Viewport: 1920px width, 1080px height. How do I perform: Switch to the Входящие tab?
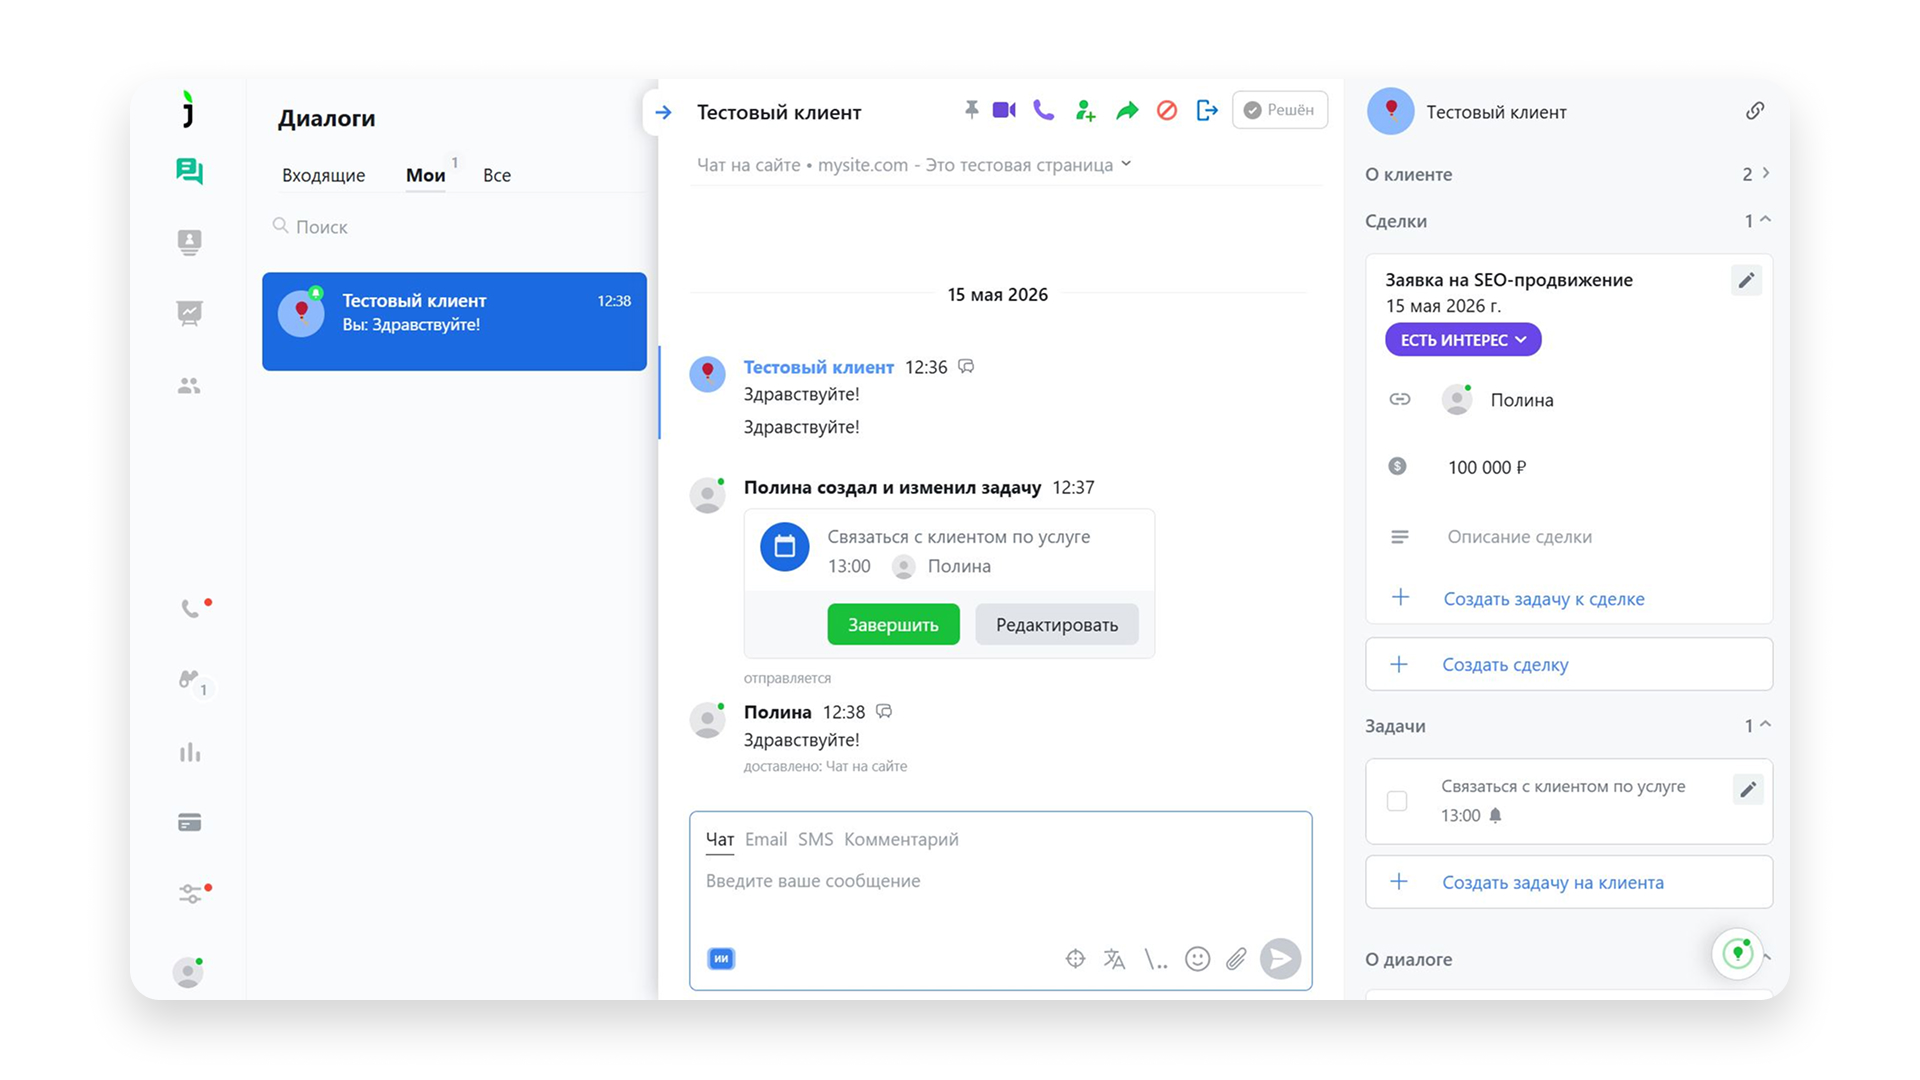click(x=323, y=175)
